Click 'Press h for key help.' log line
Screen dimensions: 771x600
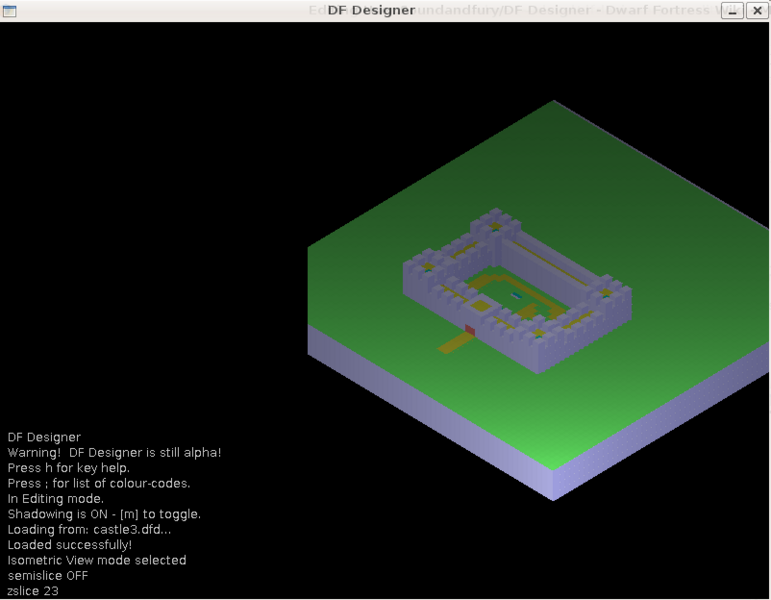(68, 468)
